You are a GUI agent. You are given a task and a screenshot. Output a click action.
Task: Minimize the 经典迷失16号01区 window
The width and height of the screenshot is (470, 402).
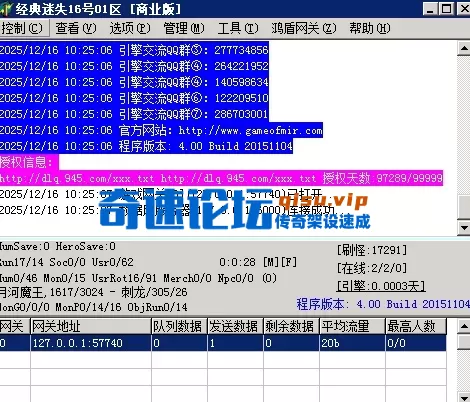[430, 9]
